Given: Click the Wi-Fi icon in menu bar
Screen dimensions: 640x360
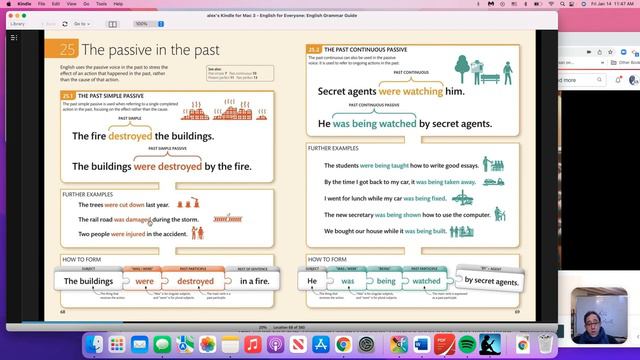Looking at the screenshot, I should (x=551, y=4).
